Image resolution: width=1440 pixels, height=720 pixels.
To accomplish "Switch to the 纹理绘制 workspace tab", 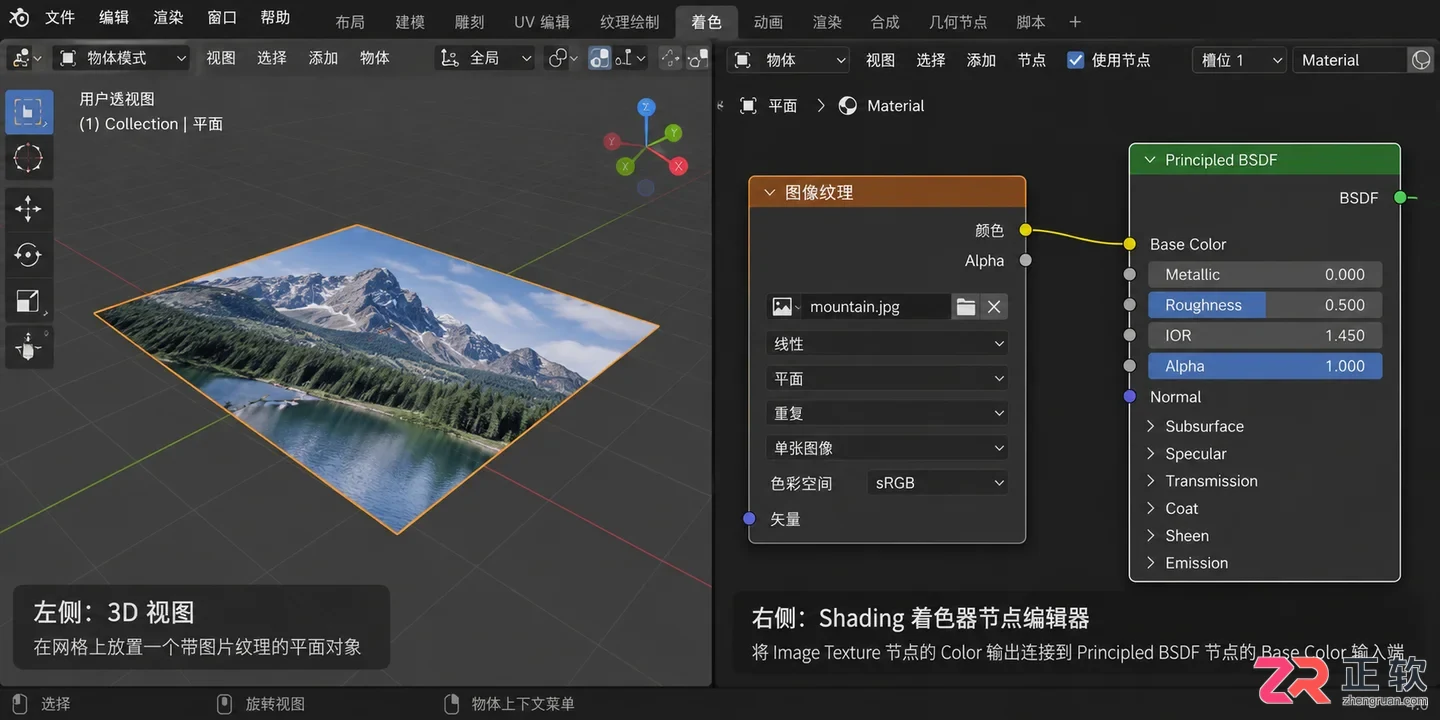I will pos(630,22).
